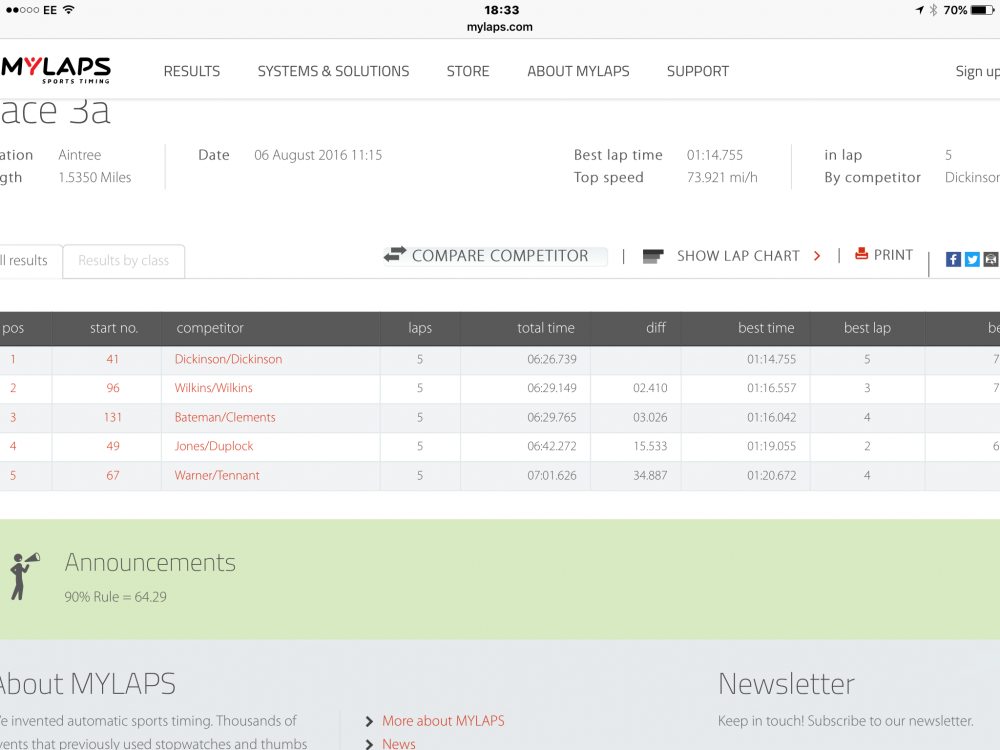Screen dimensions: 1000x750
Task: Click diff value 15.533
Action: pos(650,446)
